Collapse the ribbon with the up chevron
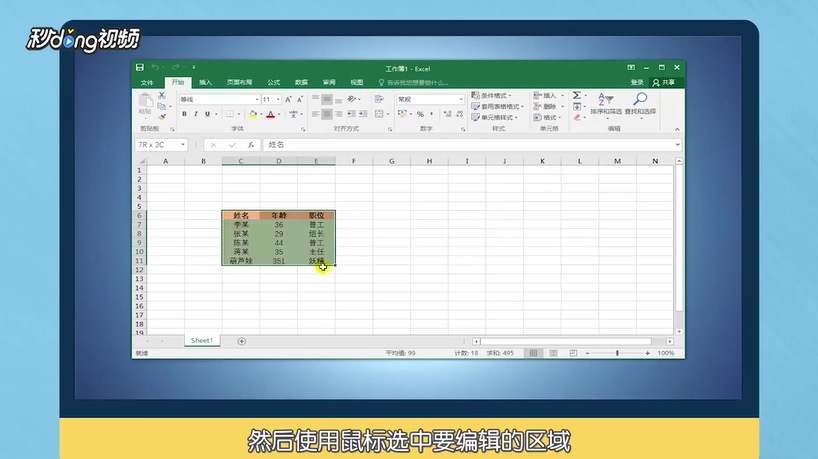 click(x=677, y=129)
